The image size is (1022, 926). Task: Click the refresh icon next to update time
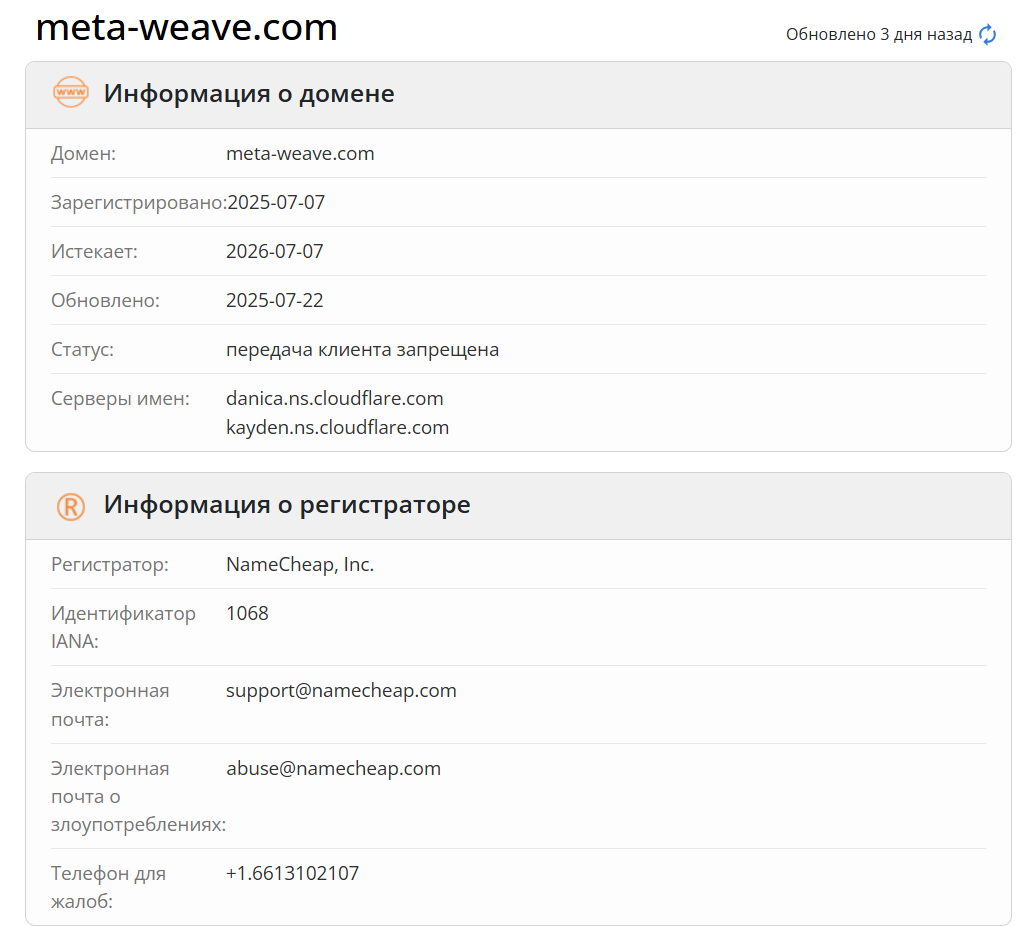click(987, 35)
